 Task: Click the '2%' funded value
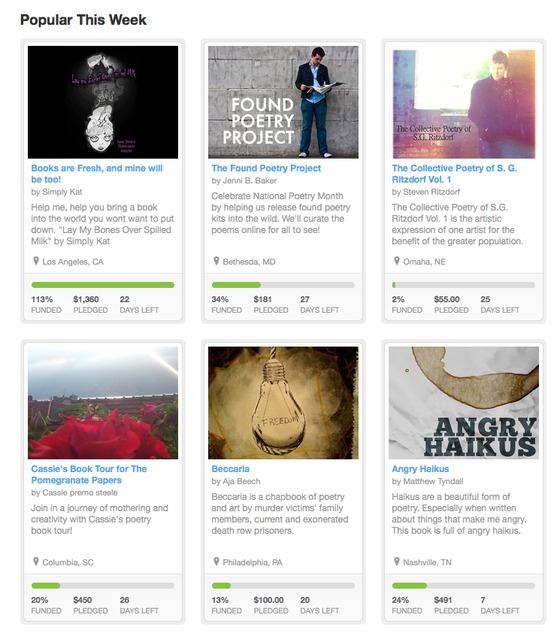(x=398, y=299)
